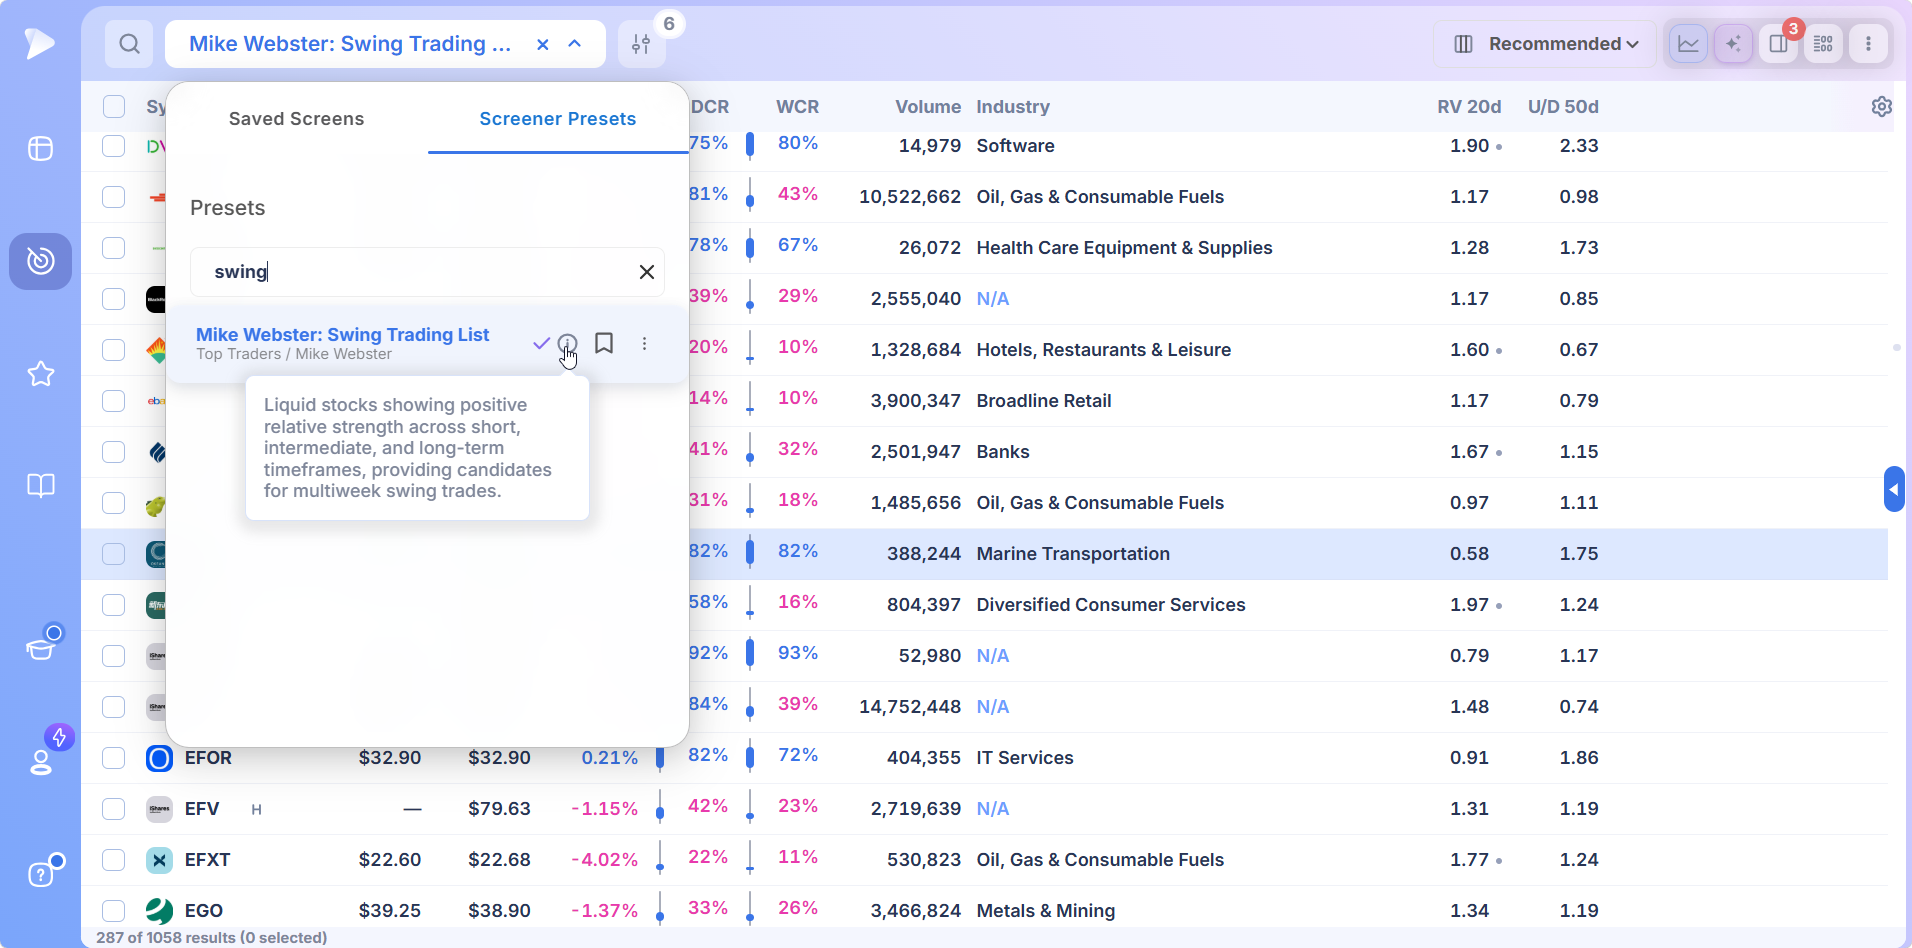
Task: Open the side panel icon with badge 3
Action: 1778,44
